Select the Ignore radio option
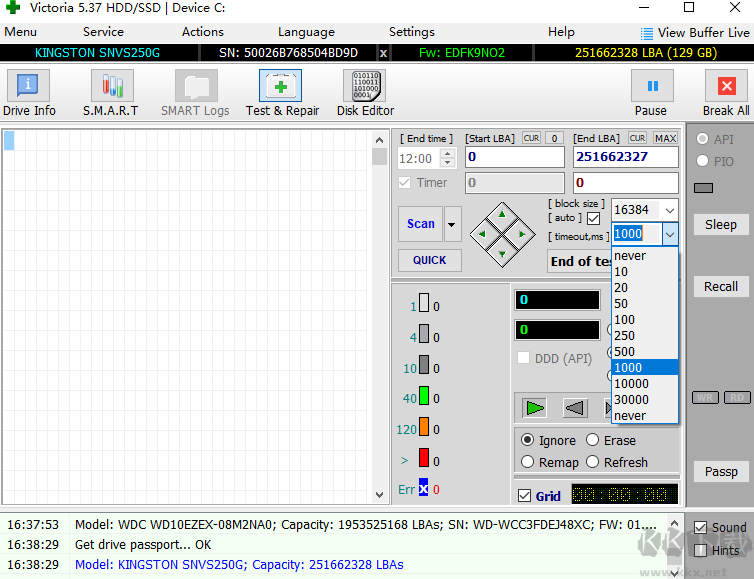The width and height of the screenshot is (754, 579). click(x=528, y=440)
